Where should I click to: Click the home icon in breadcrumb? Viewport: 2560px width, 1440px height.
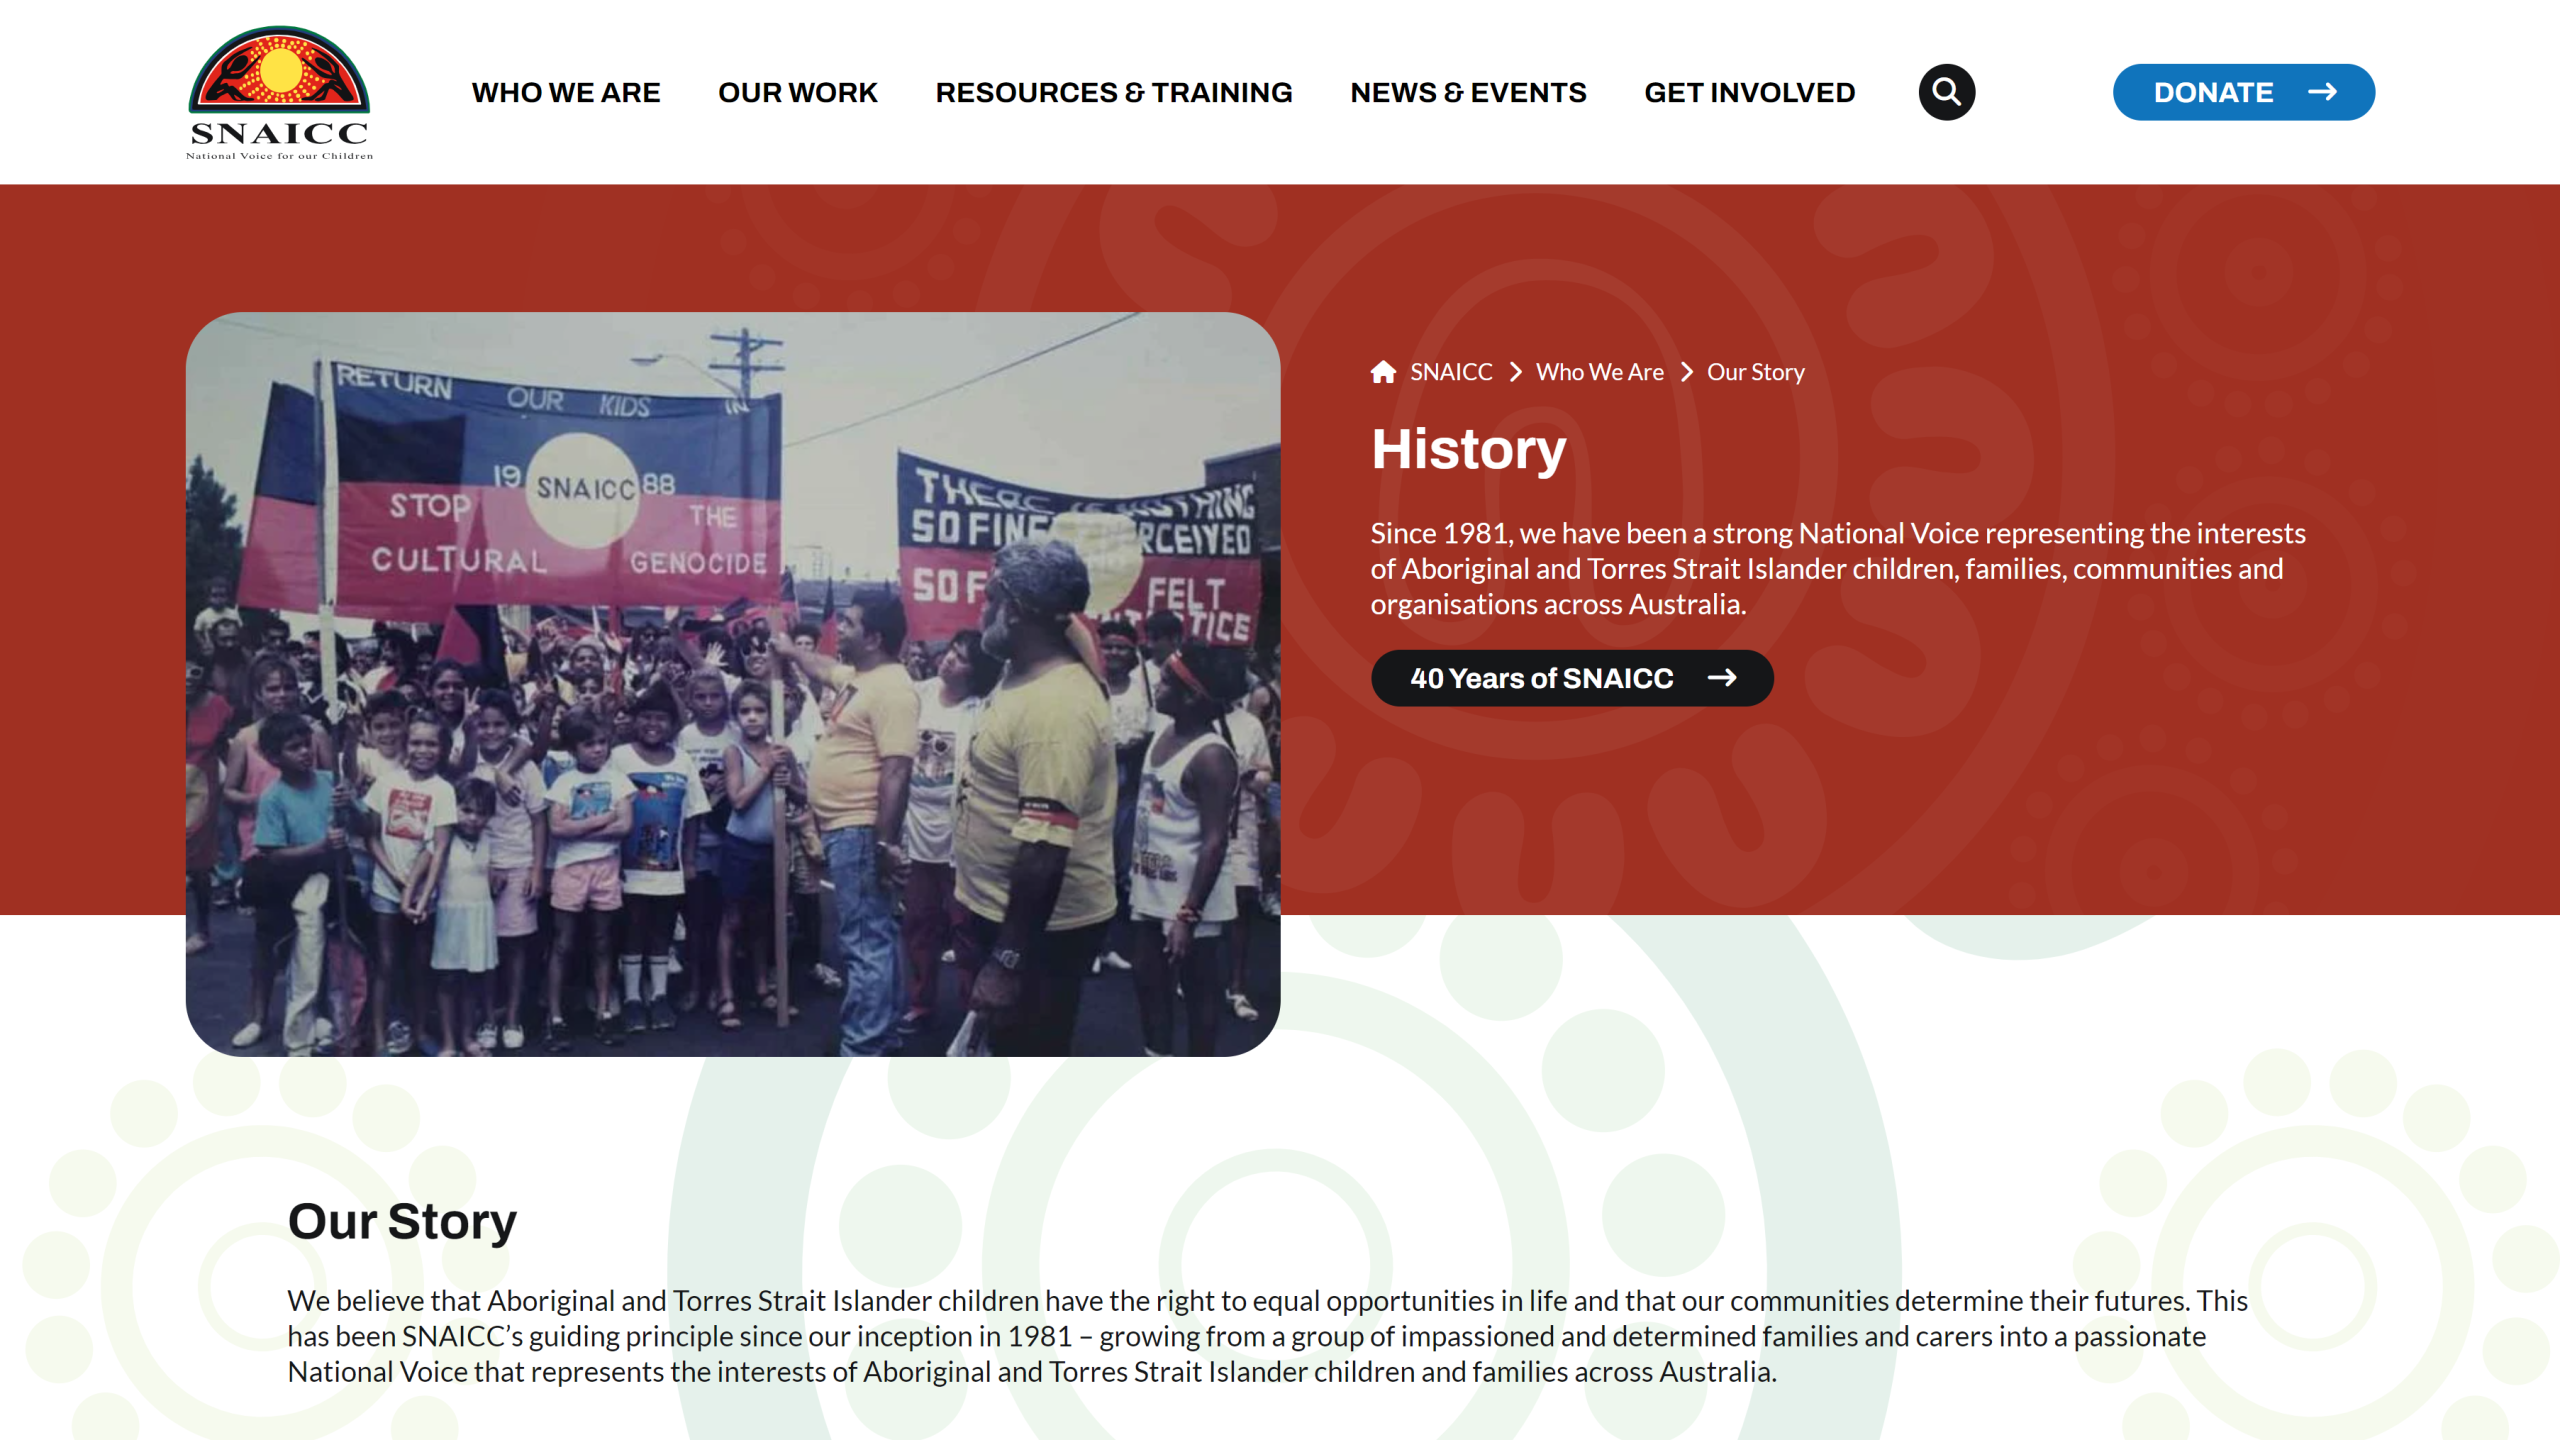(x=1383, y=372)
